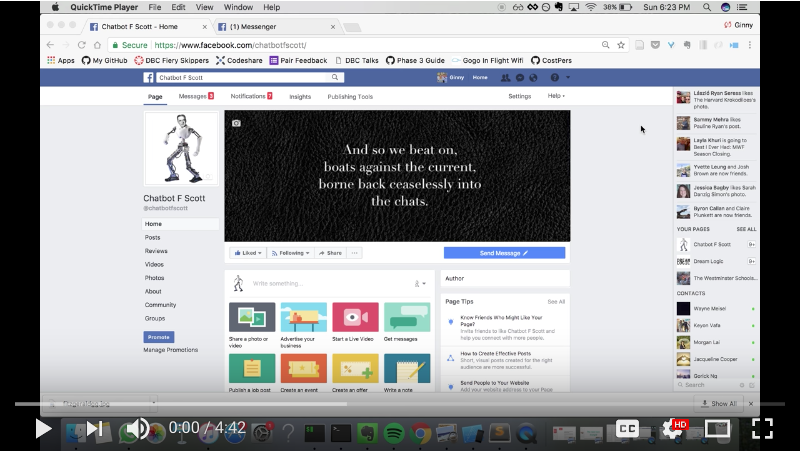Viewport: 800px width, 451px height.
Task: Open the more options ellipsis button
Action: coord(355,253)
